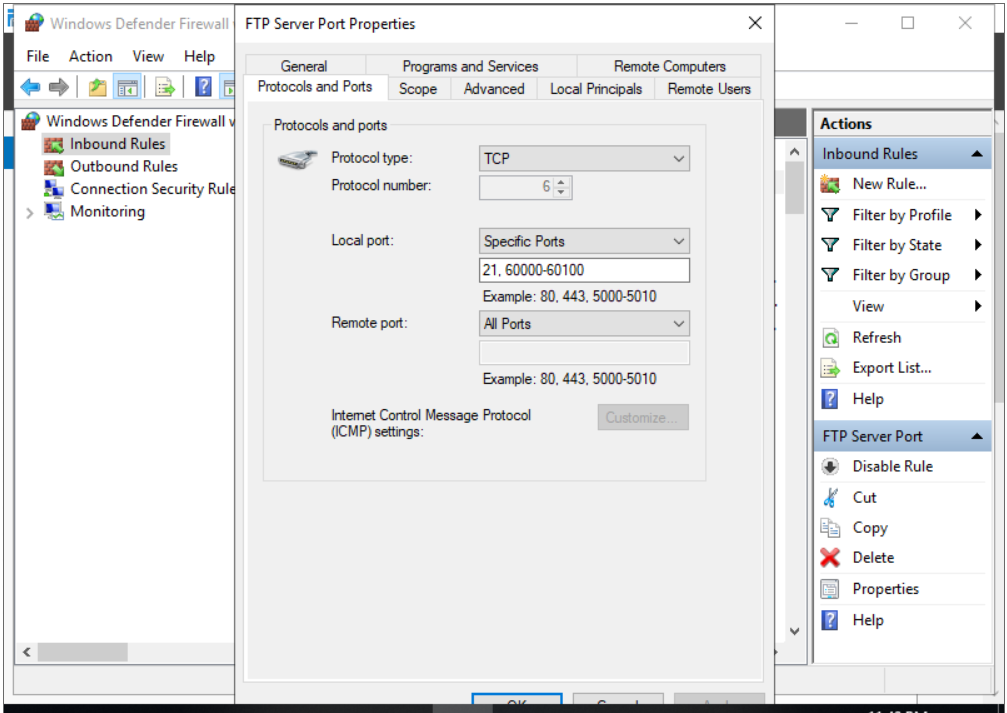Click the Refresh icon in Actions pane
The width and height of the screenshot is (1007, 713).
(830, 337)
